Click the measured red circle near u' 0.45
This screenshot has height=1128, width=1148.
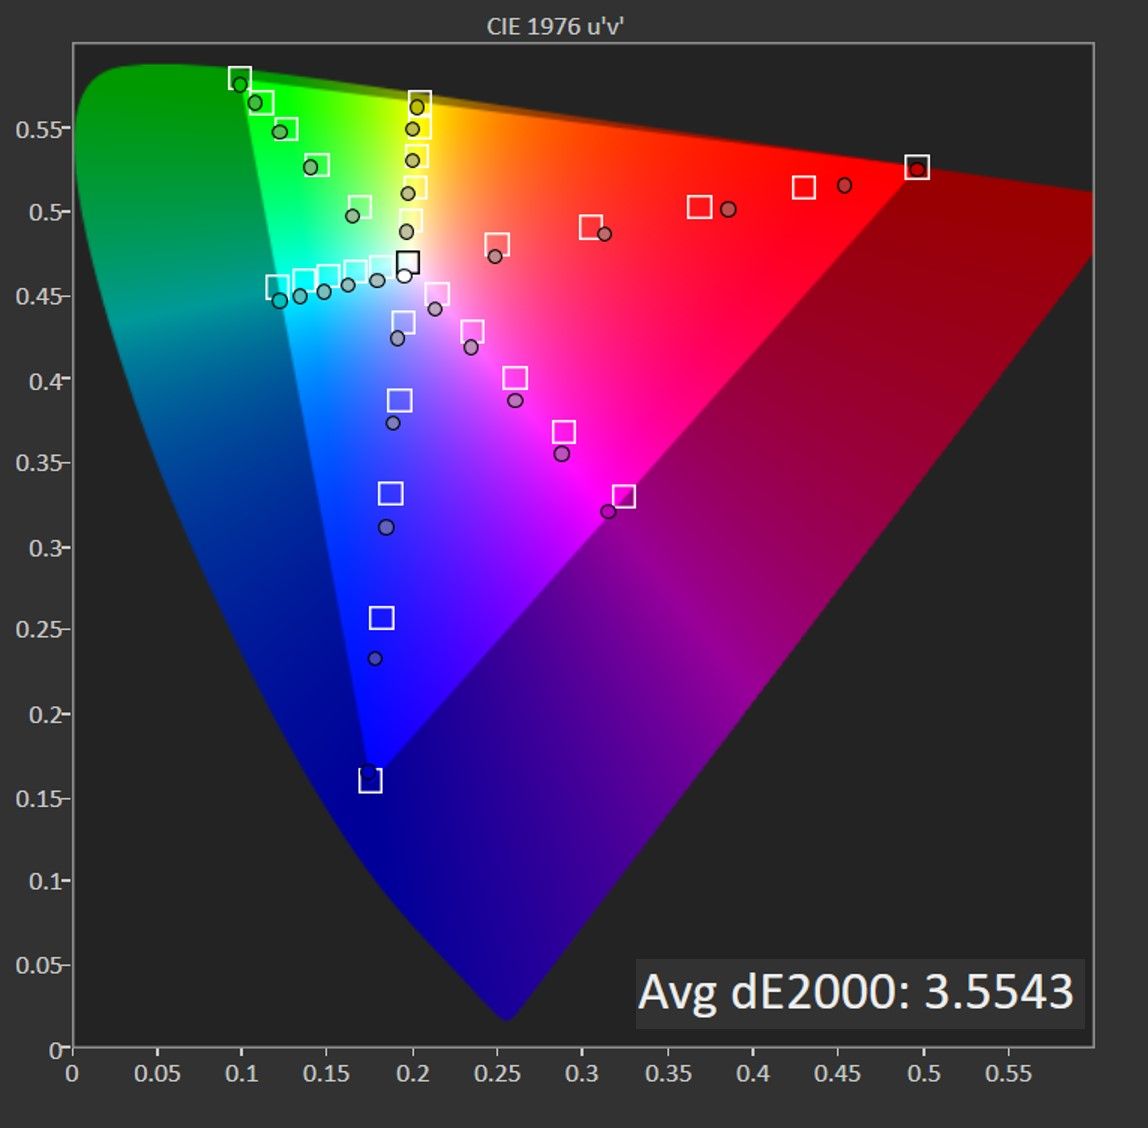[x=844, y=185]
